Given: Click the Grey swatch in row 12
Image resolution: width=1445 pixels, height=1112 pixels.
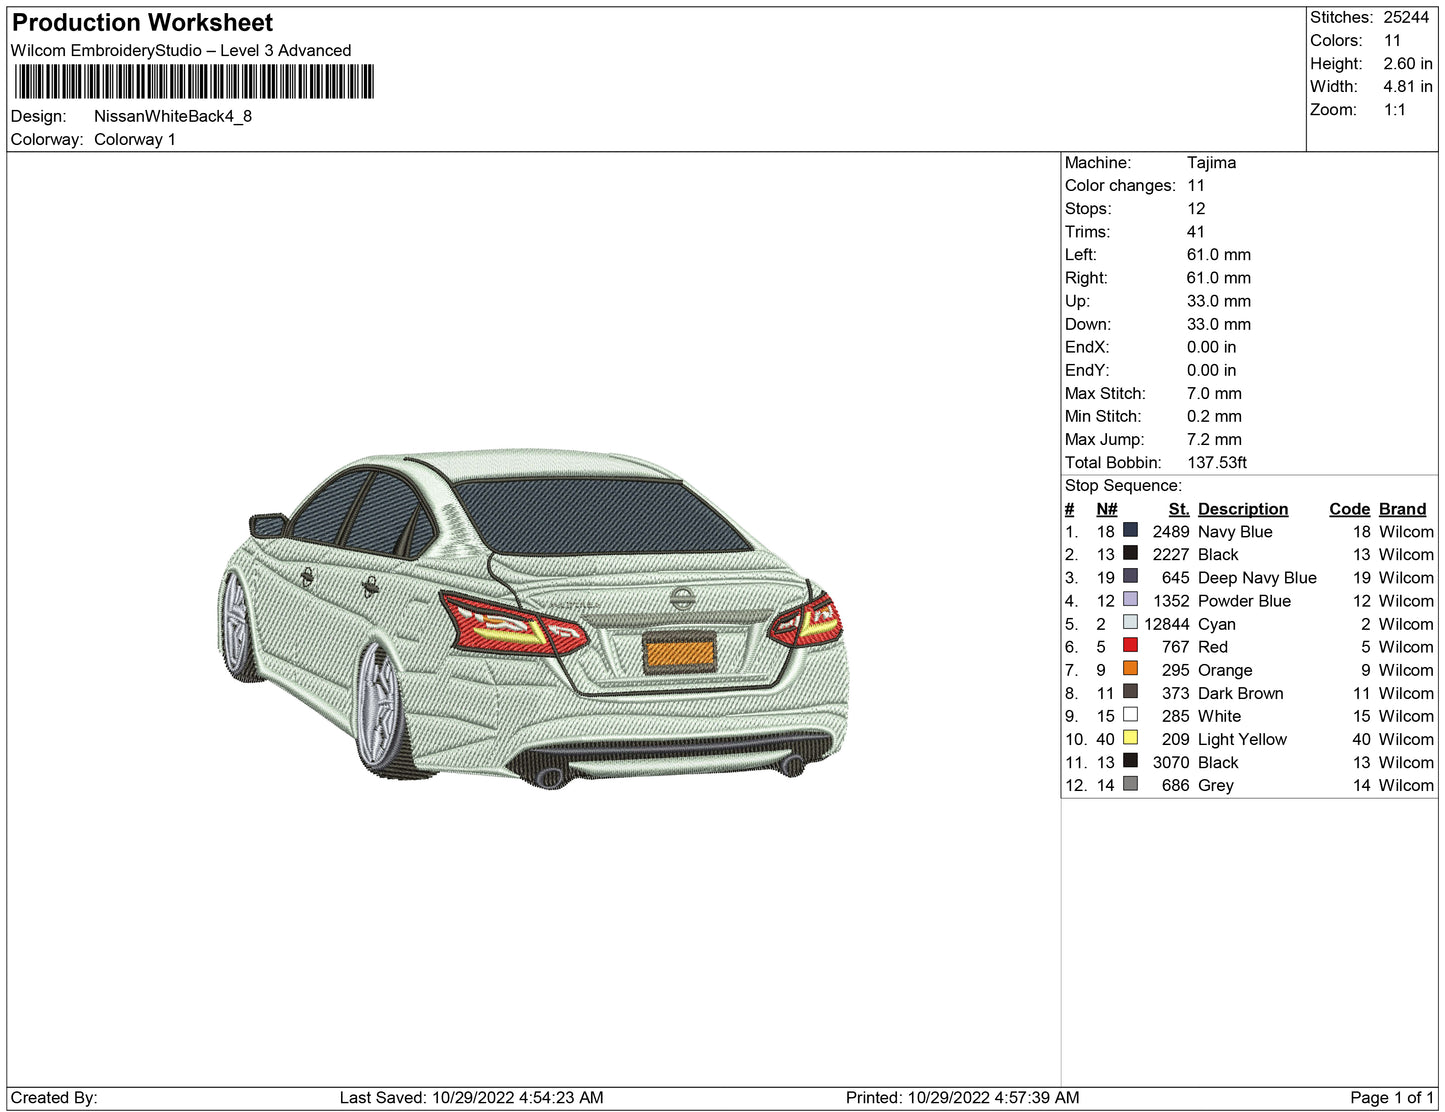Looking at the screenshot, I should pos(1130,784).
